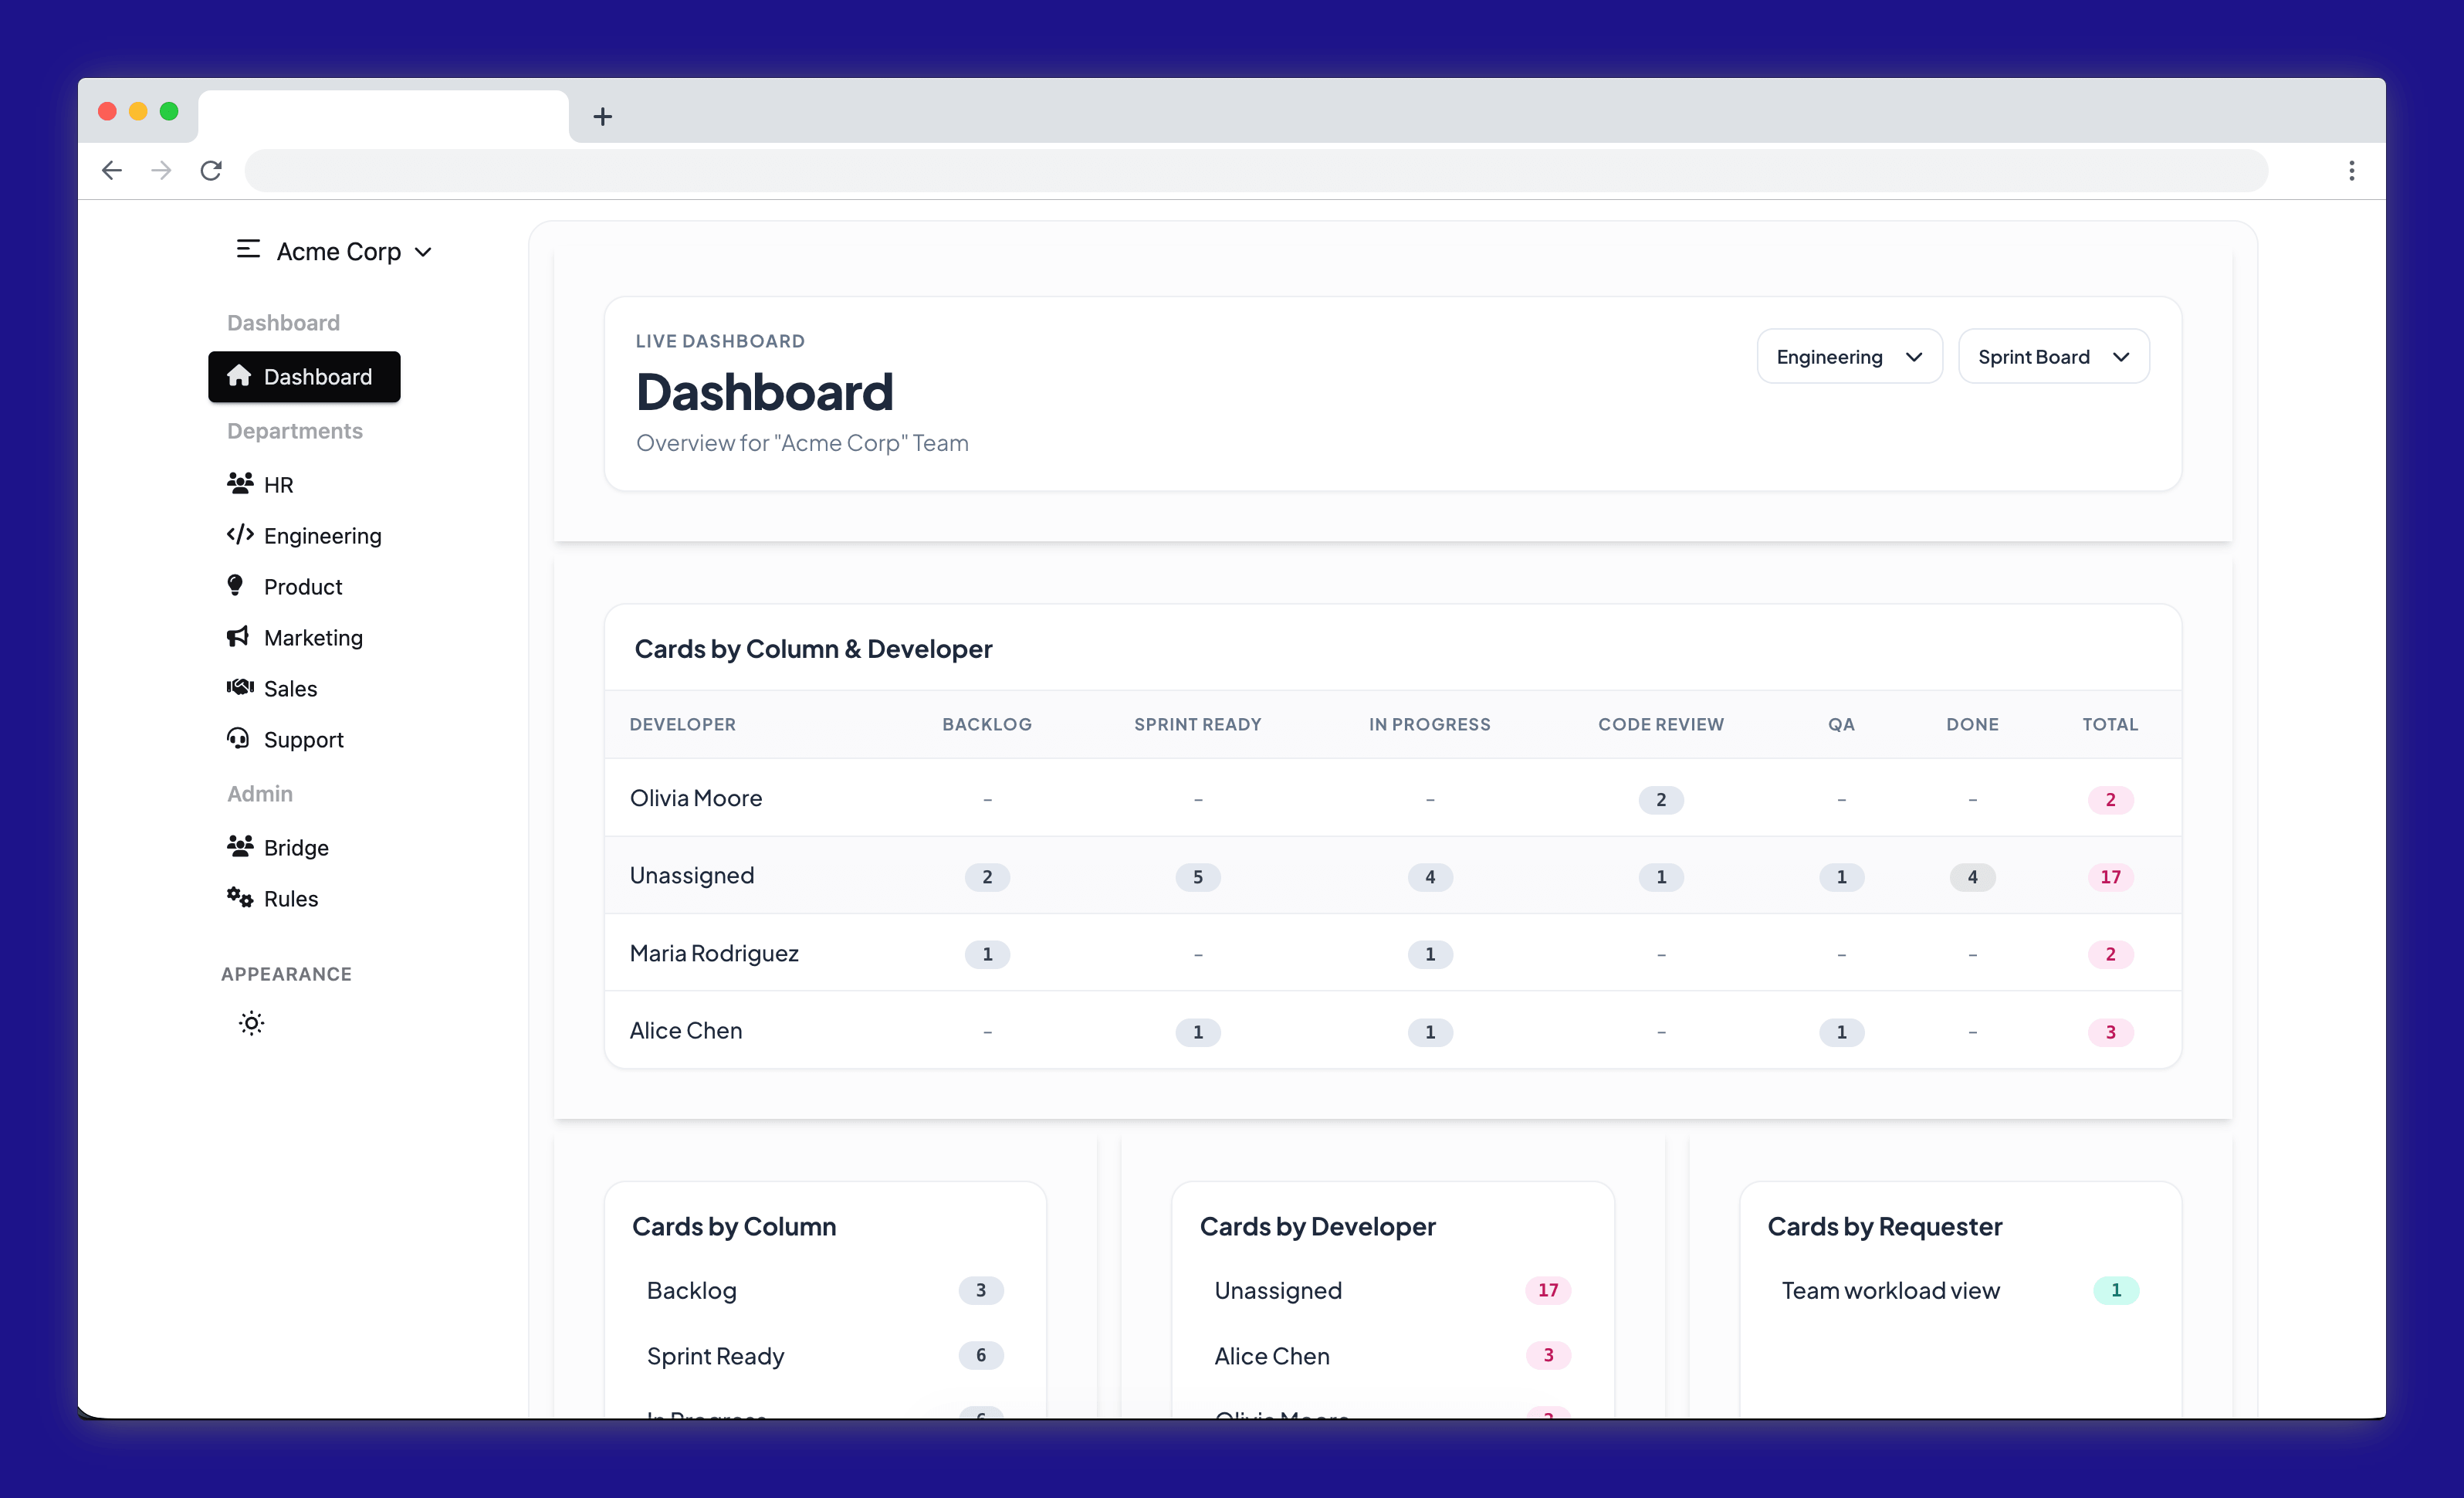The height and width of the screenshot is (1498, 2464).
Task: Open a new browser tab
Action: pyautogui.click(x=602, y=116)
